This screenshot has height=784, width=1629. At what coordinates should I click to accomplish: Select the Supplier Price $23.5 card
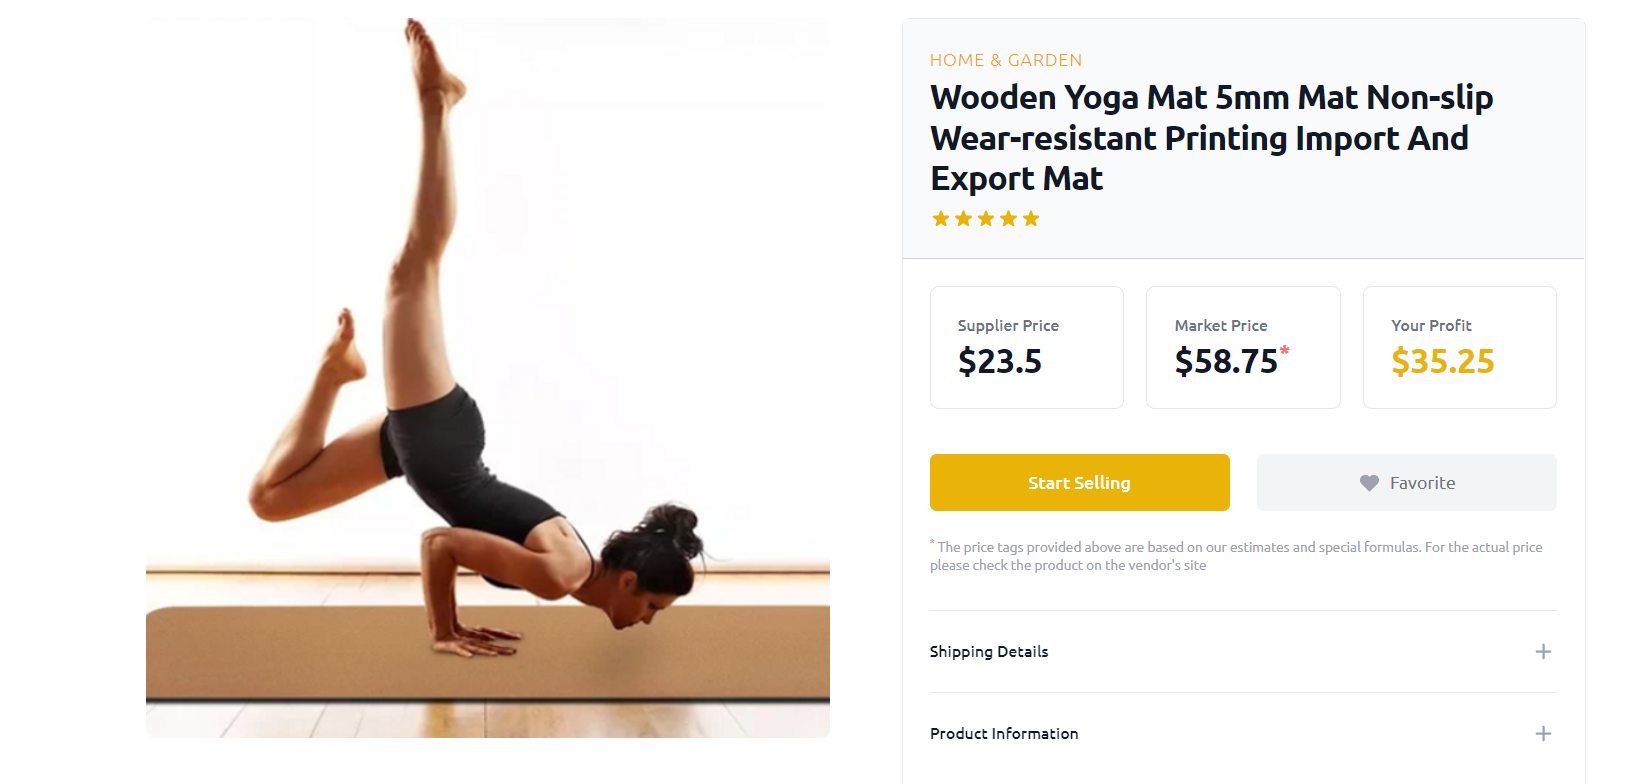point(1027,348)
